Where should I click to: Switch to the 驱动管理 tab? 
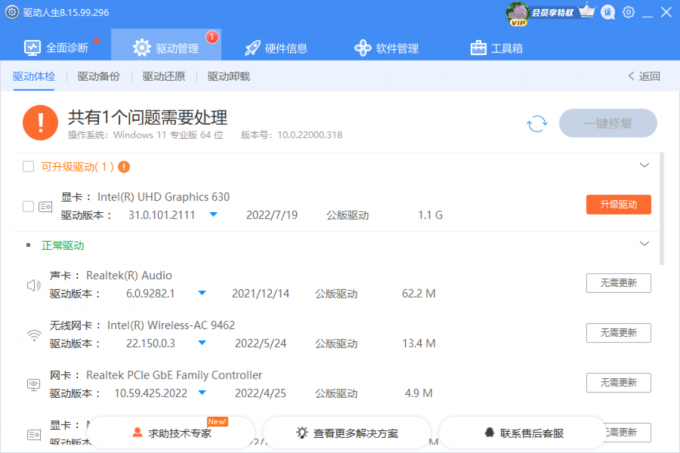tap(166, 45)
